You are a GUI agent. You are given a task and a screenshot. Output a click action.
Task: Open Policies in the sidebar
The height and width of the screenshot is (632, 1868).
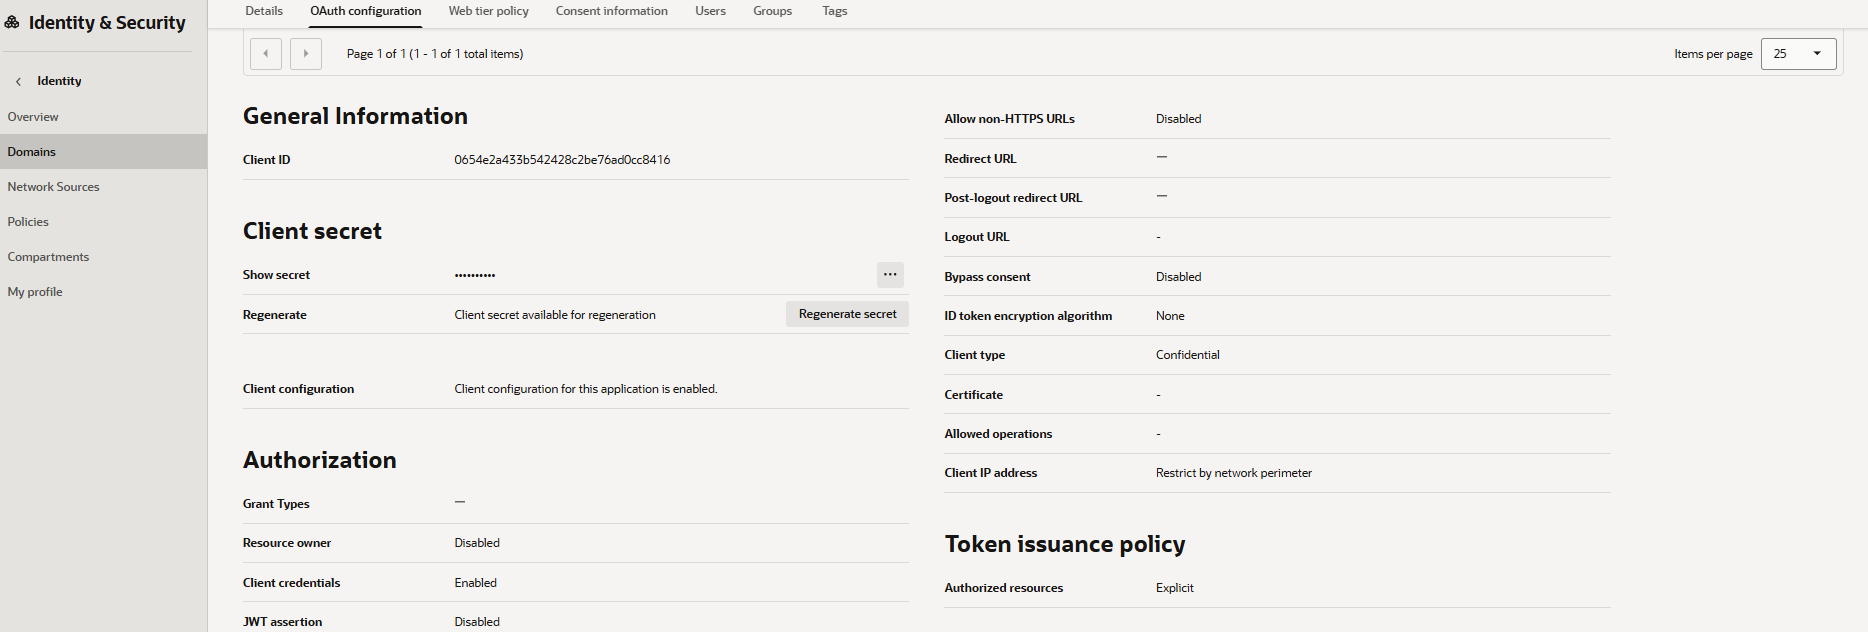coord(28,222)
